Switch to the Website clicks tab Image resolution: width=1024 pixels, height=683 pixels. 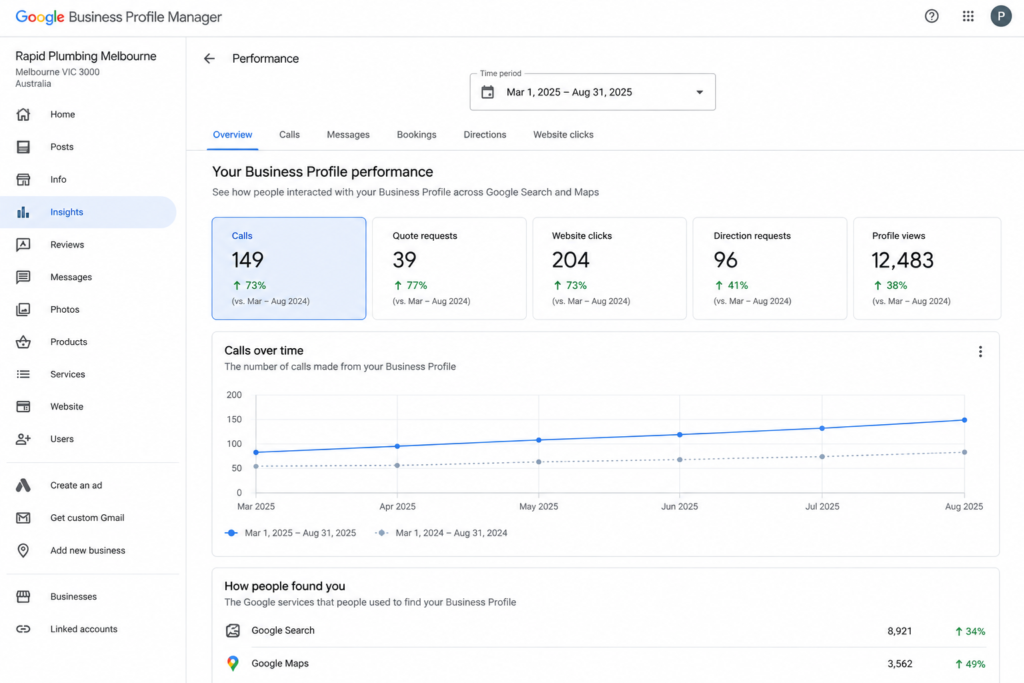pos(563,135)
